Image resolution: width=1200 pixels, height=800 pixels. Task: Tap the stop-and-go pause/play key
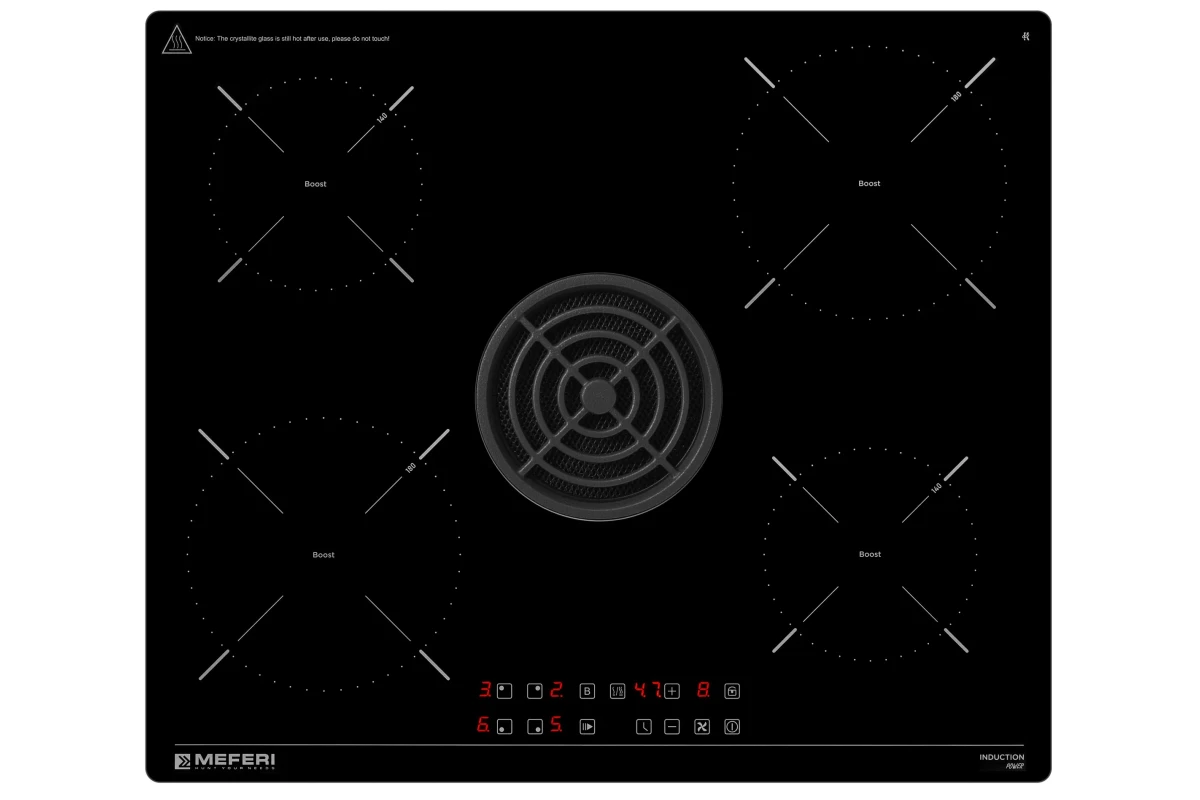click(x=587, y=727)
